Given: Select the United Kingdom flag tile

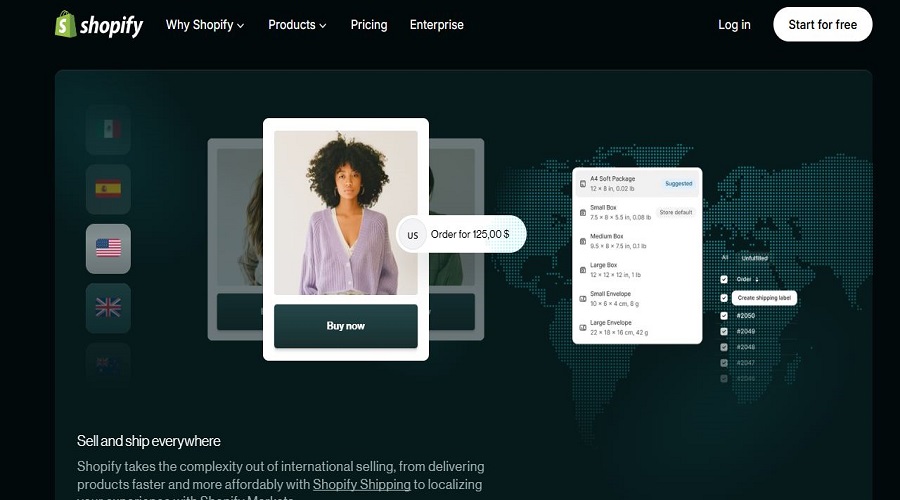Looking at the screenshot, I should pos(108,308).
